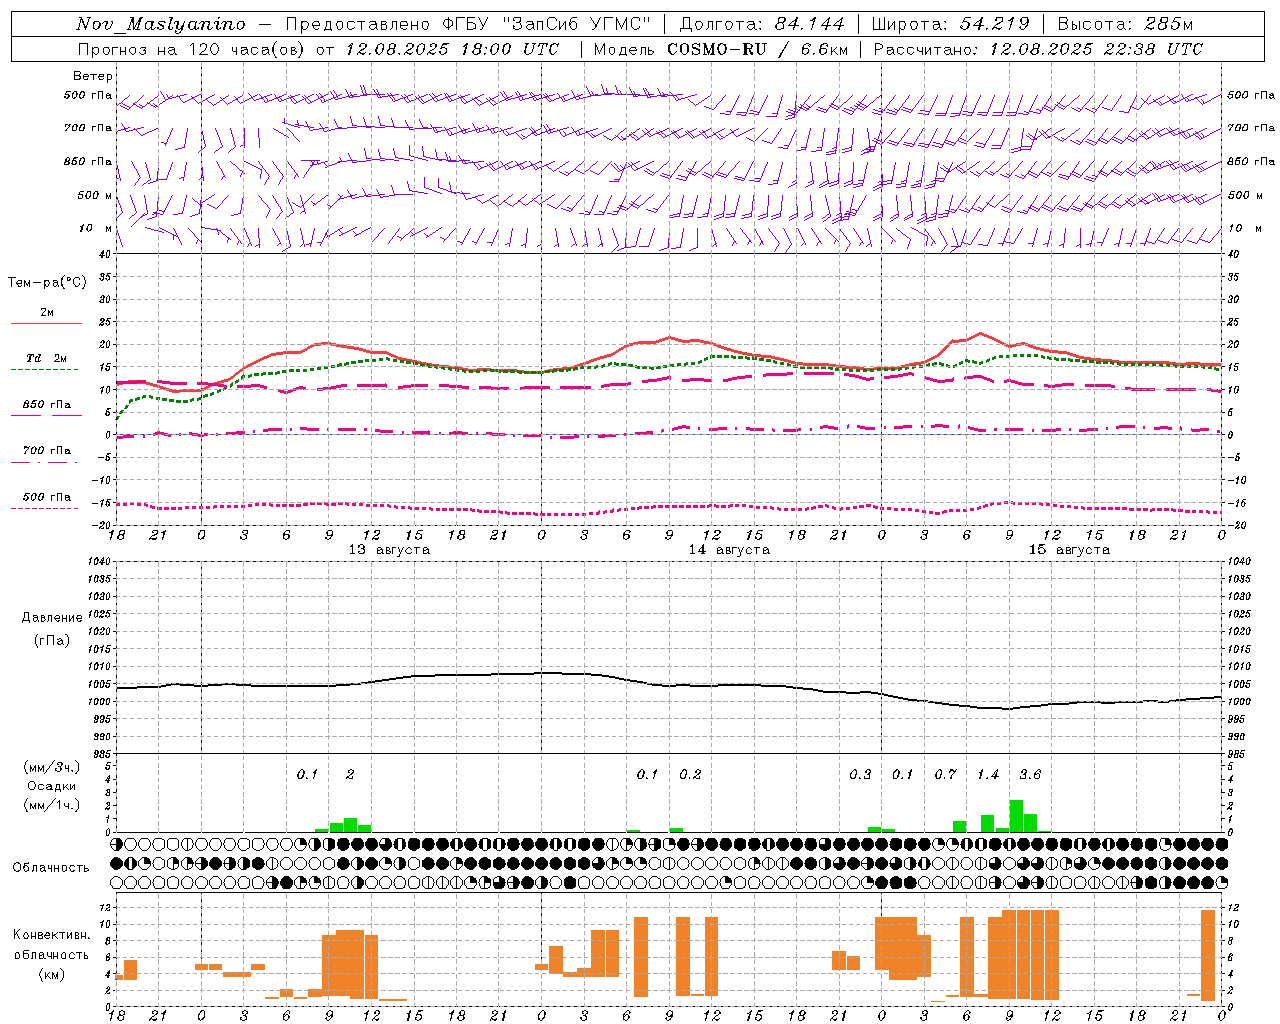Click the (км) unit under convective label

click(52, 973)
